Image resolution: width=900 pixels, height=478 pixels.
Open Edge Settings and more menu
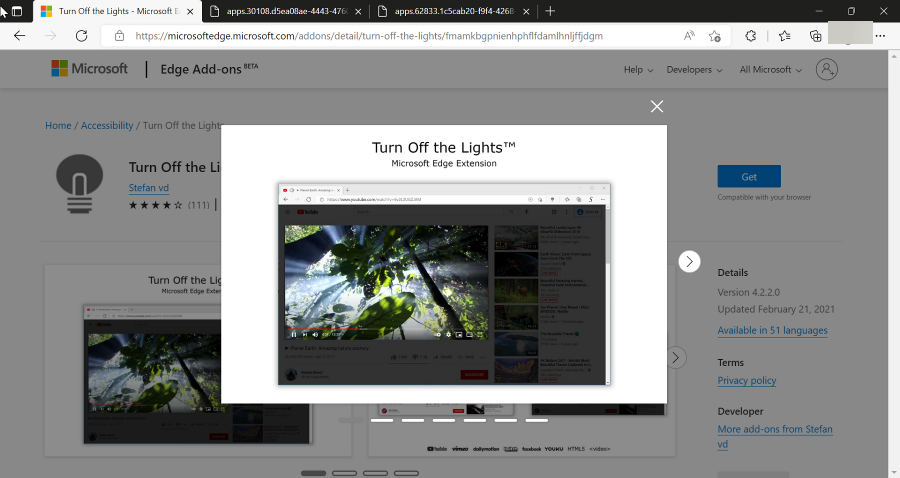coord(880,36)
